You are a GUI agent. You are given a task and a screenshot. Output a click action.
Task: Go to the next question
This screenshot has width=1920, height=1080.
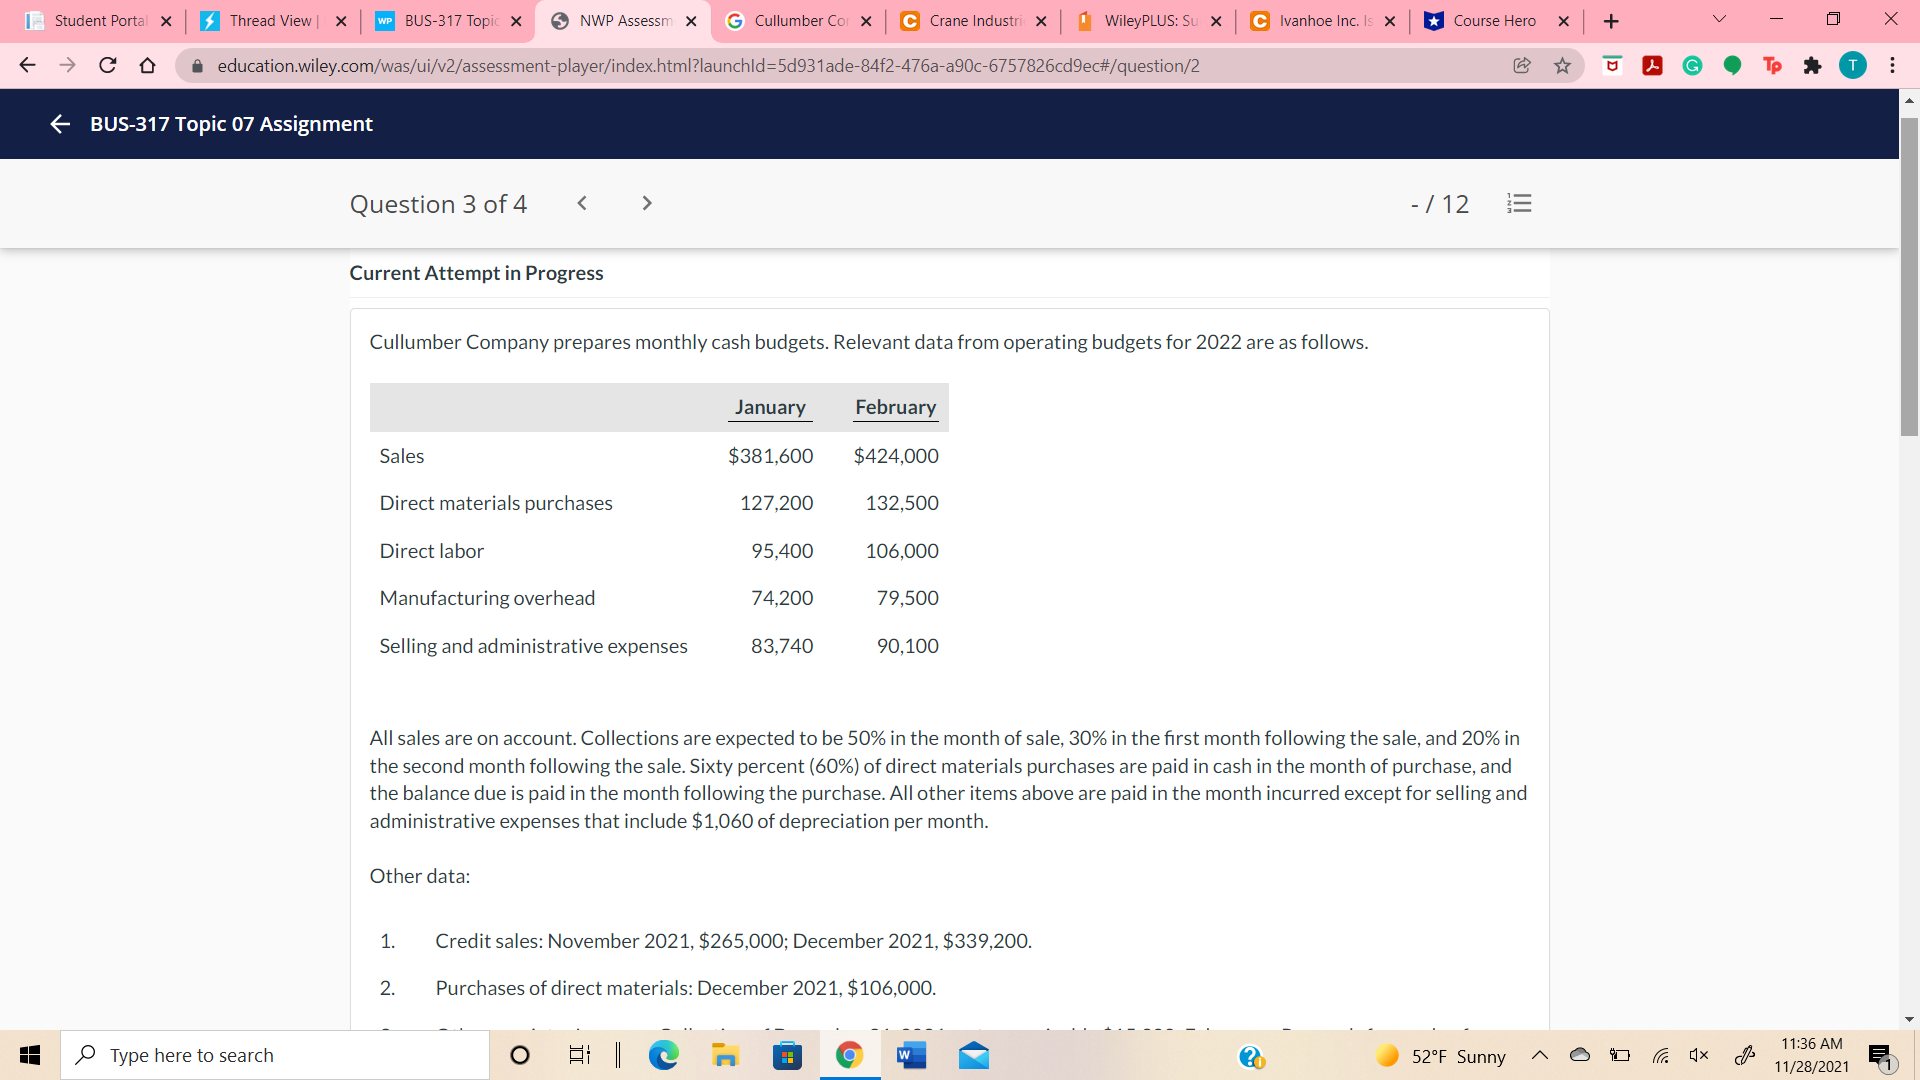[x=647, y=203]
